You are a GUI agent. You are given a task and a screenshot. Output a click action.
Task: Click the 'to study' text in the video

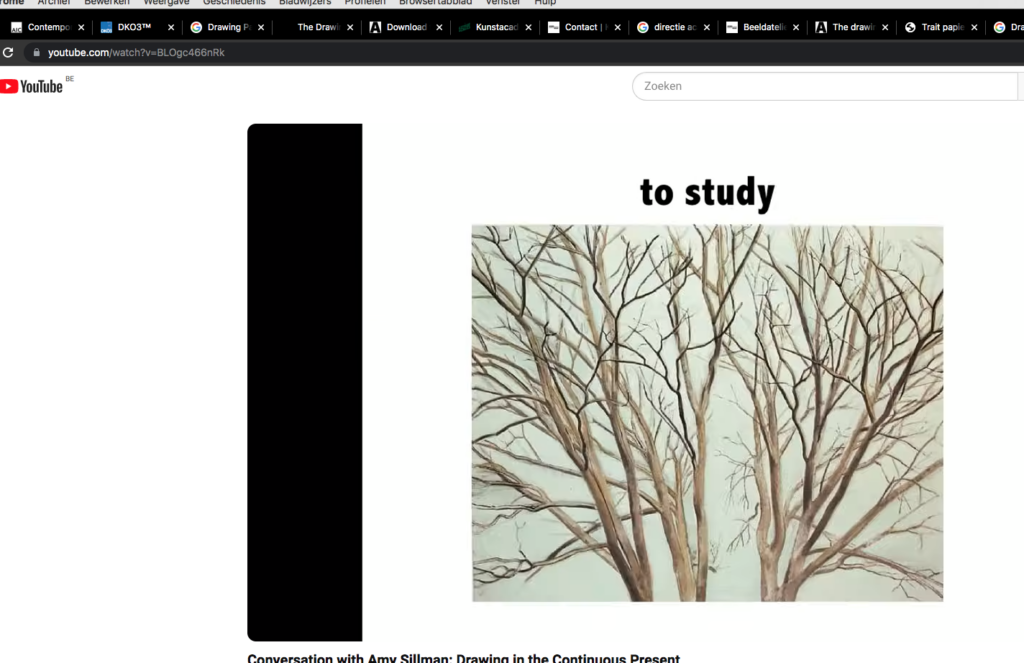click(707, 193)
